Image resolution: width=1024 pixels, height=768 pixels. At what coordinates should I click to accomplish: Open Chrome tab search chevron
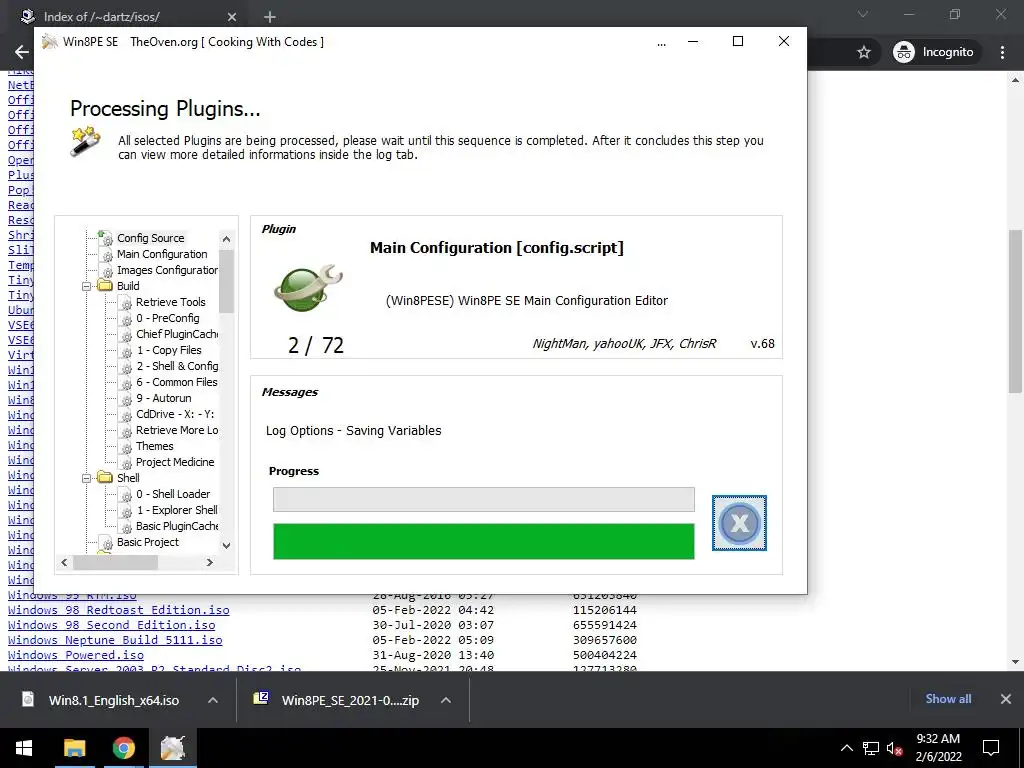point(863,14)
